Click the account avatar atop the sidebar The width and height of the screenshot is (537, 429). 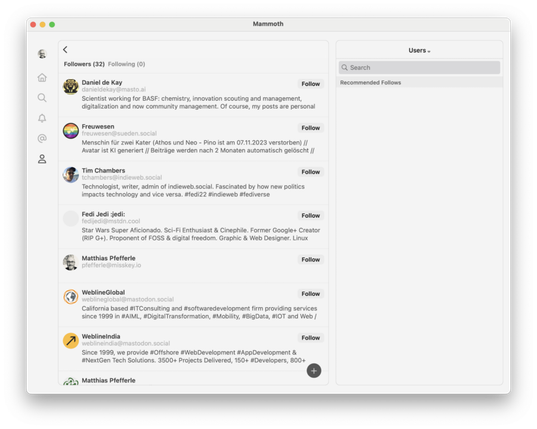[x=42, y=54]
